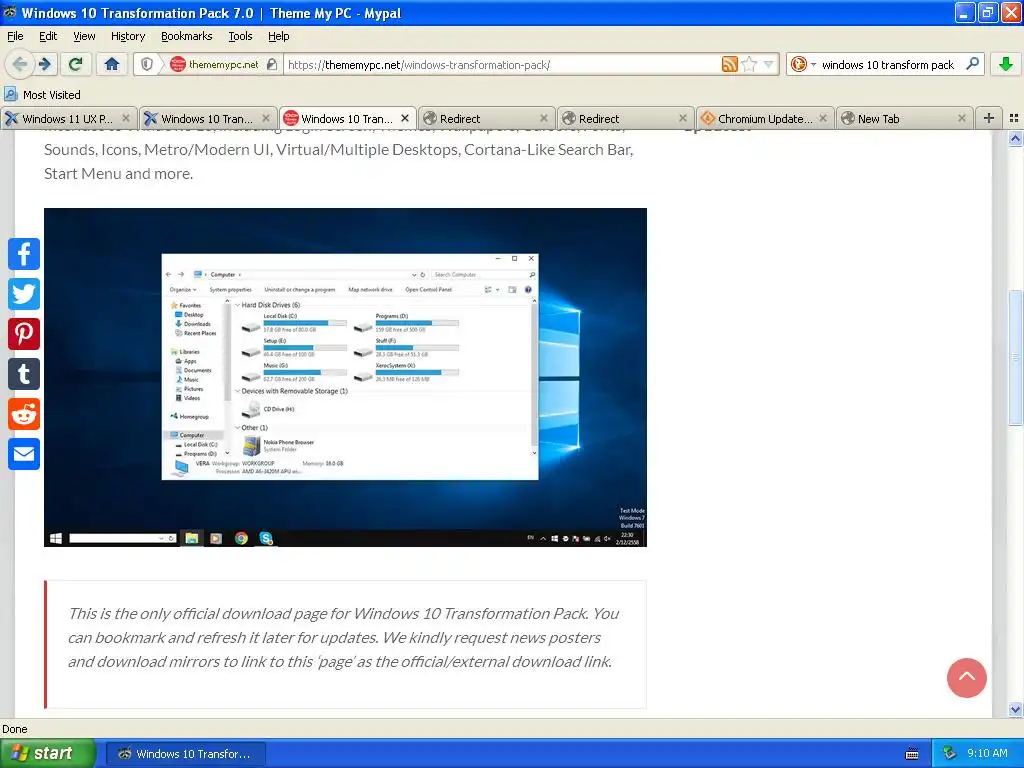The height and width of the screenshot is (768, 1024).
Task: Pin page on Pinterest
Action: pyautogui.click(x=24, y=334)
